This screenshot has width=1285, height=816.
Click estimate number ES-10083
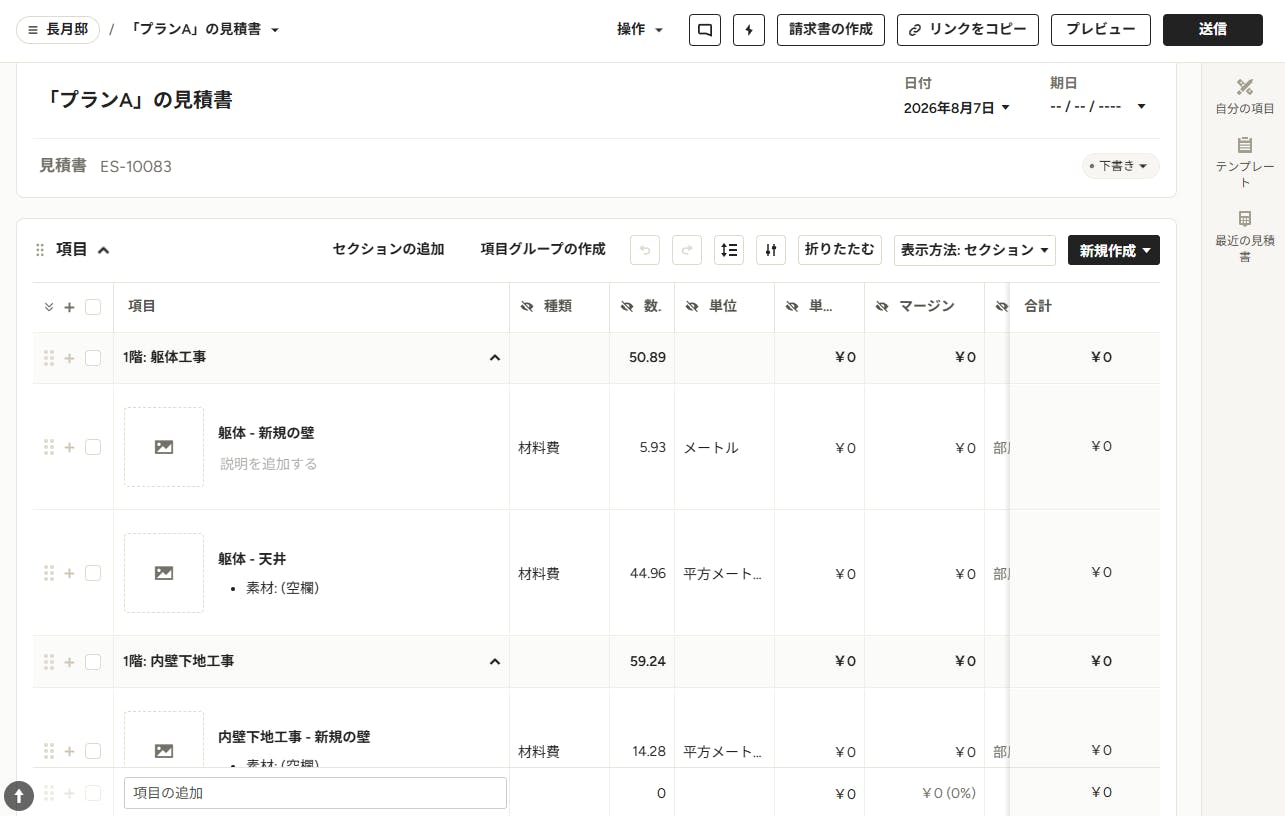point(136,166)
